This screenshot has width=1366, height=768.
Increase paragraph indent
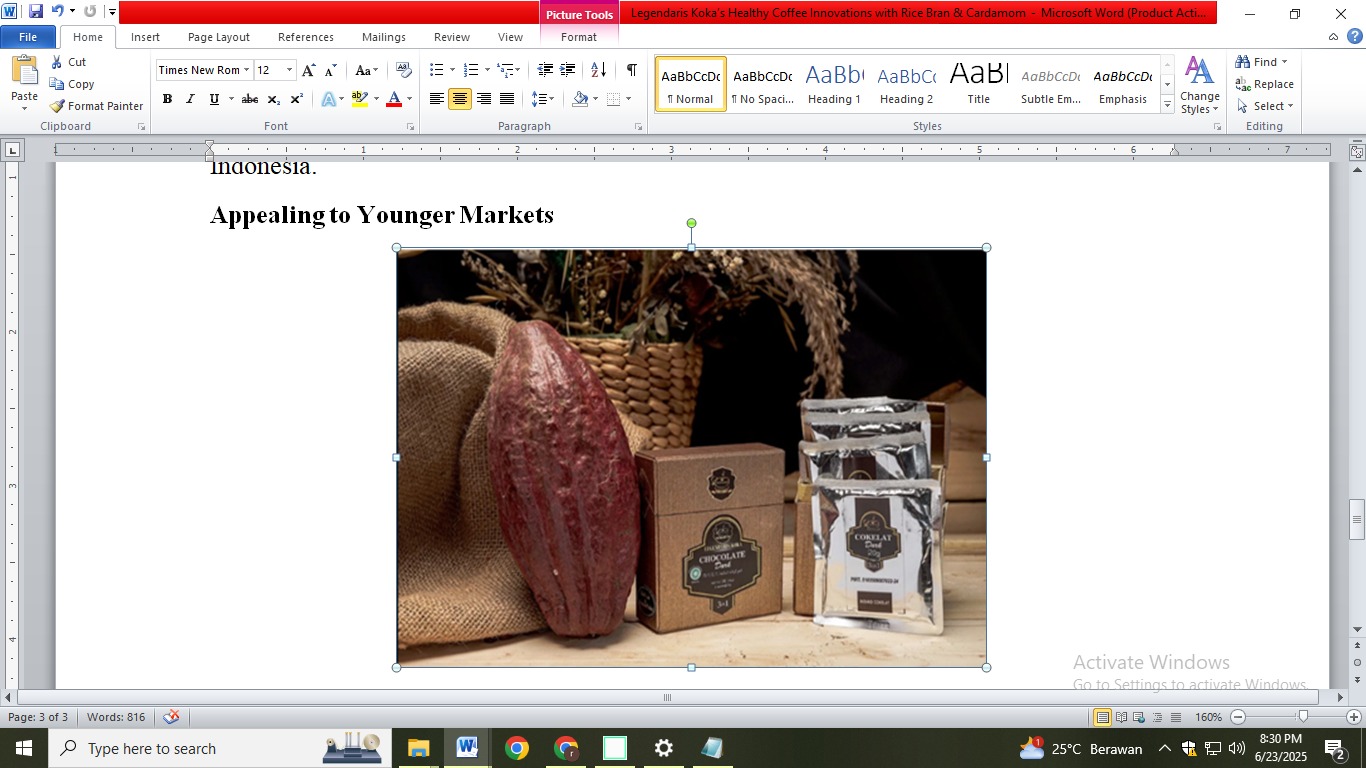coord(568,70)
